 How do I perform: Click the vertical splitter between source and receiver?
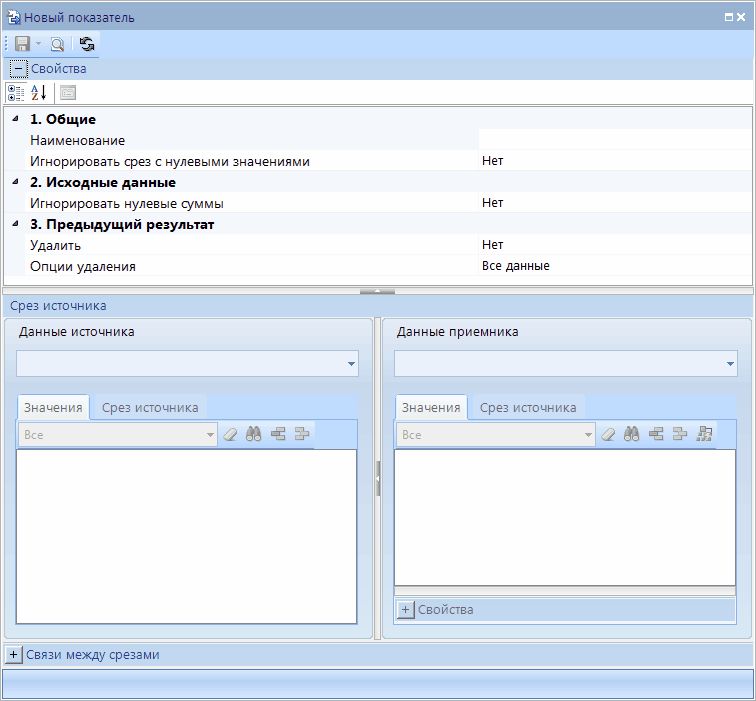point(378,478)
